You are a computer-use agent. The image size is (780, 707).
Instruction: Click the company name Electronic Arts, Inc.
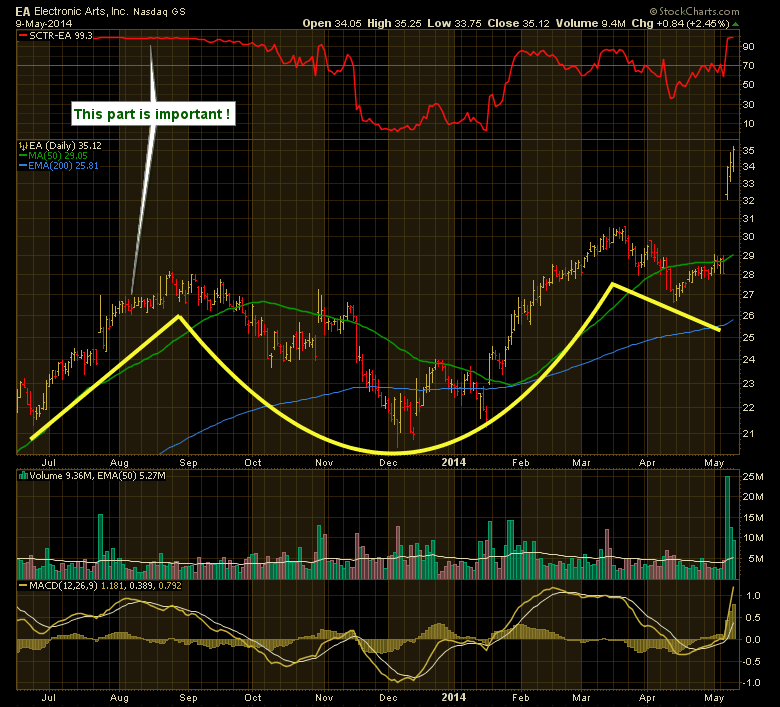coord(81,11)
